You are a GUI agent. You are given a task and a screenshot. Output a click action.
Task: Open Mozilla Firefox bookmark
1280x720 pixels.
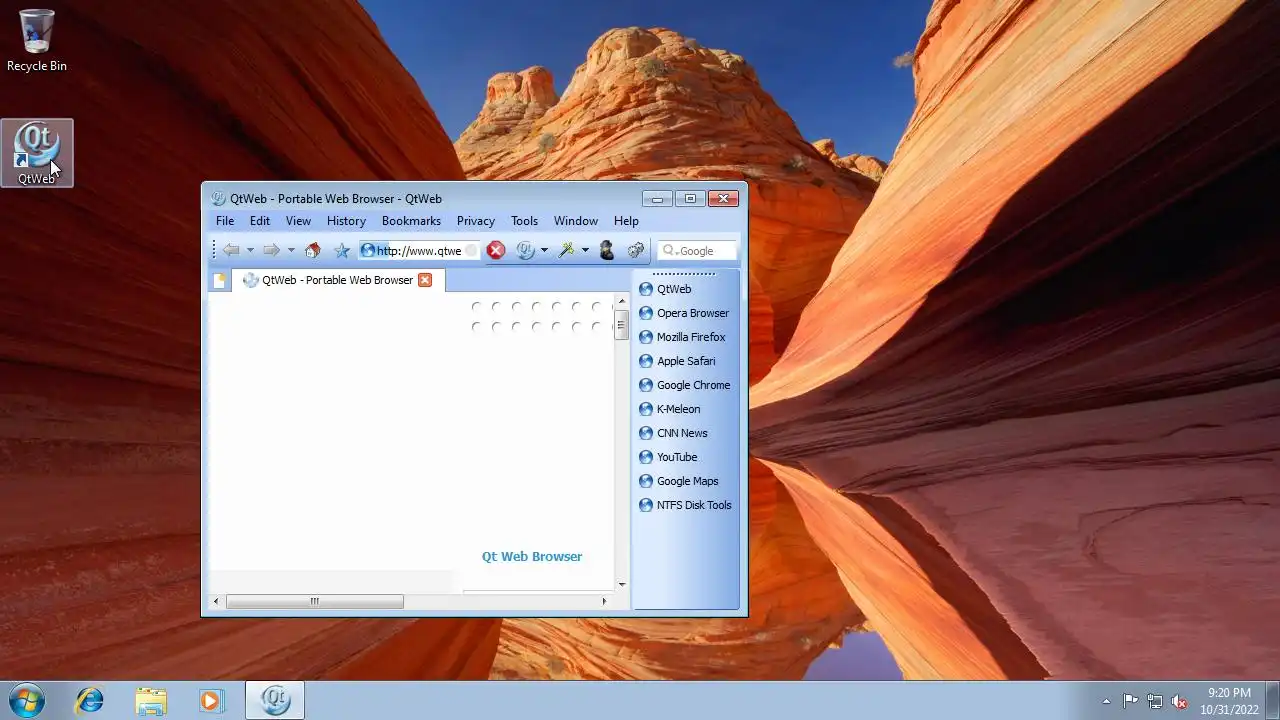[x=682, y=337]
